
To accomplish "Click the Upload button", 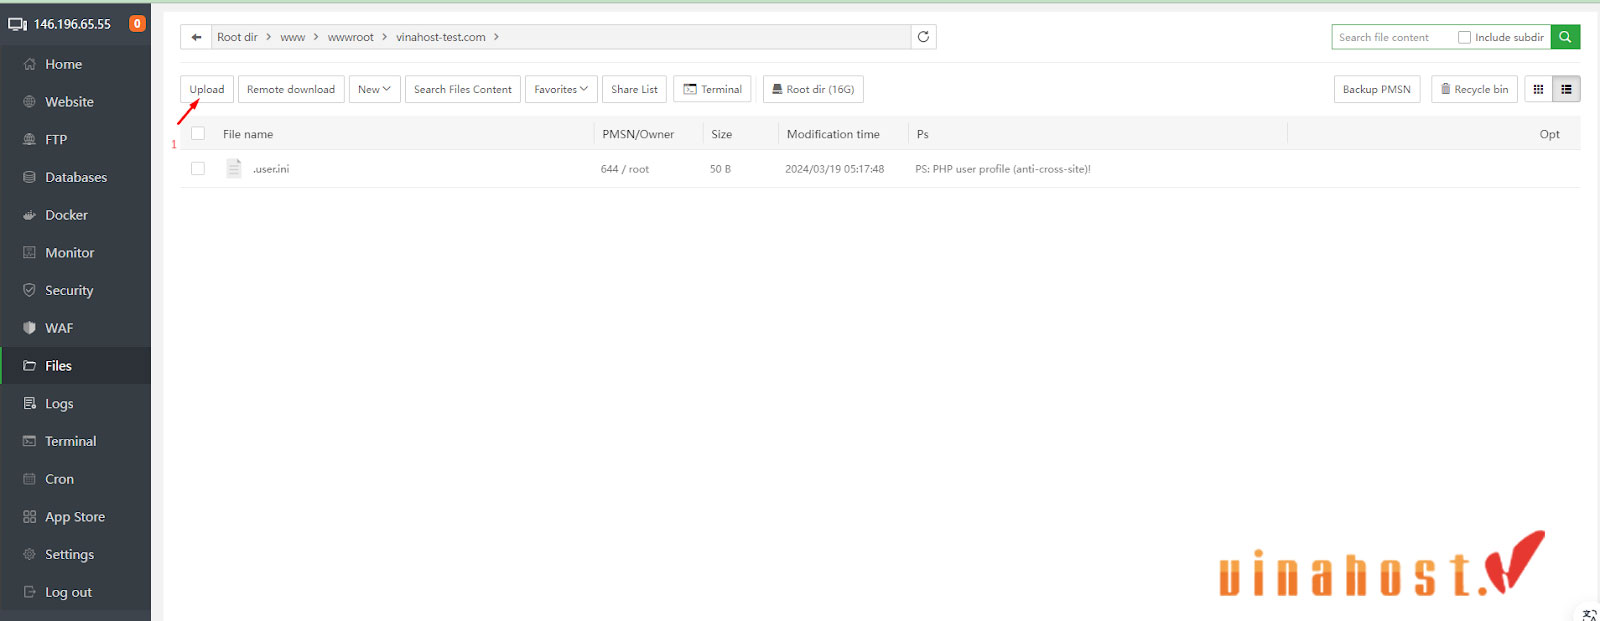I will coord(207,89).
